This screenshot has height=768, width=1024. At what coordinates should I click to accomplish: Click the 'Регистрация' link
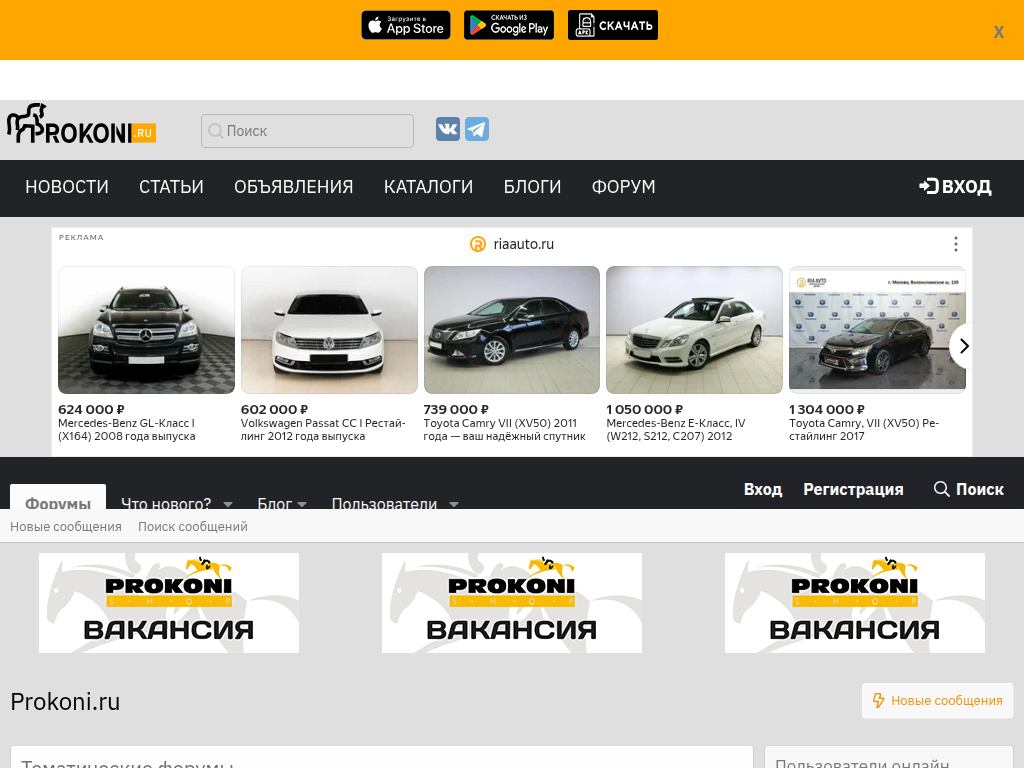point(853,489)
